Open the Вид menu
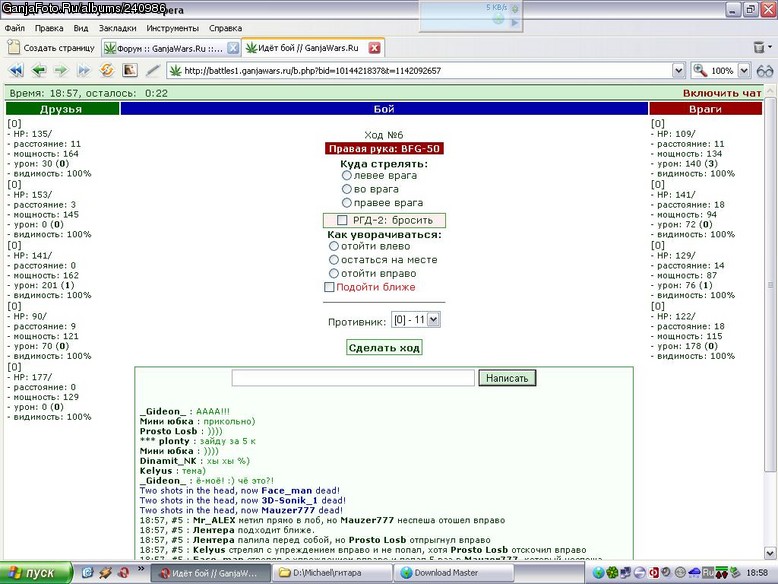Image resolution: width=778 pixels, height=584 pixels. (80, 28)
